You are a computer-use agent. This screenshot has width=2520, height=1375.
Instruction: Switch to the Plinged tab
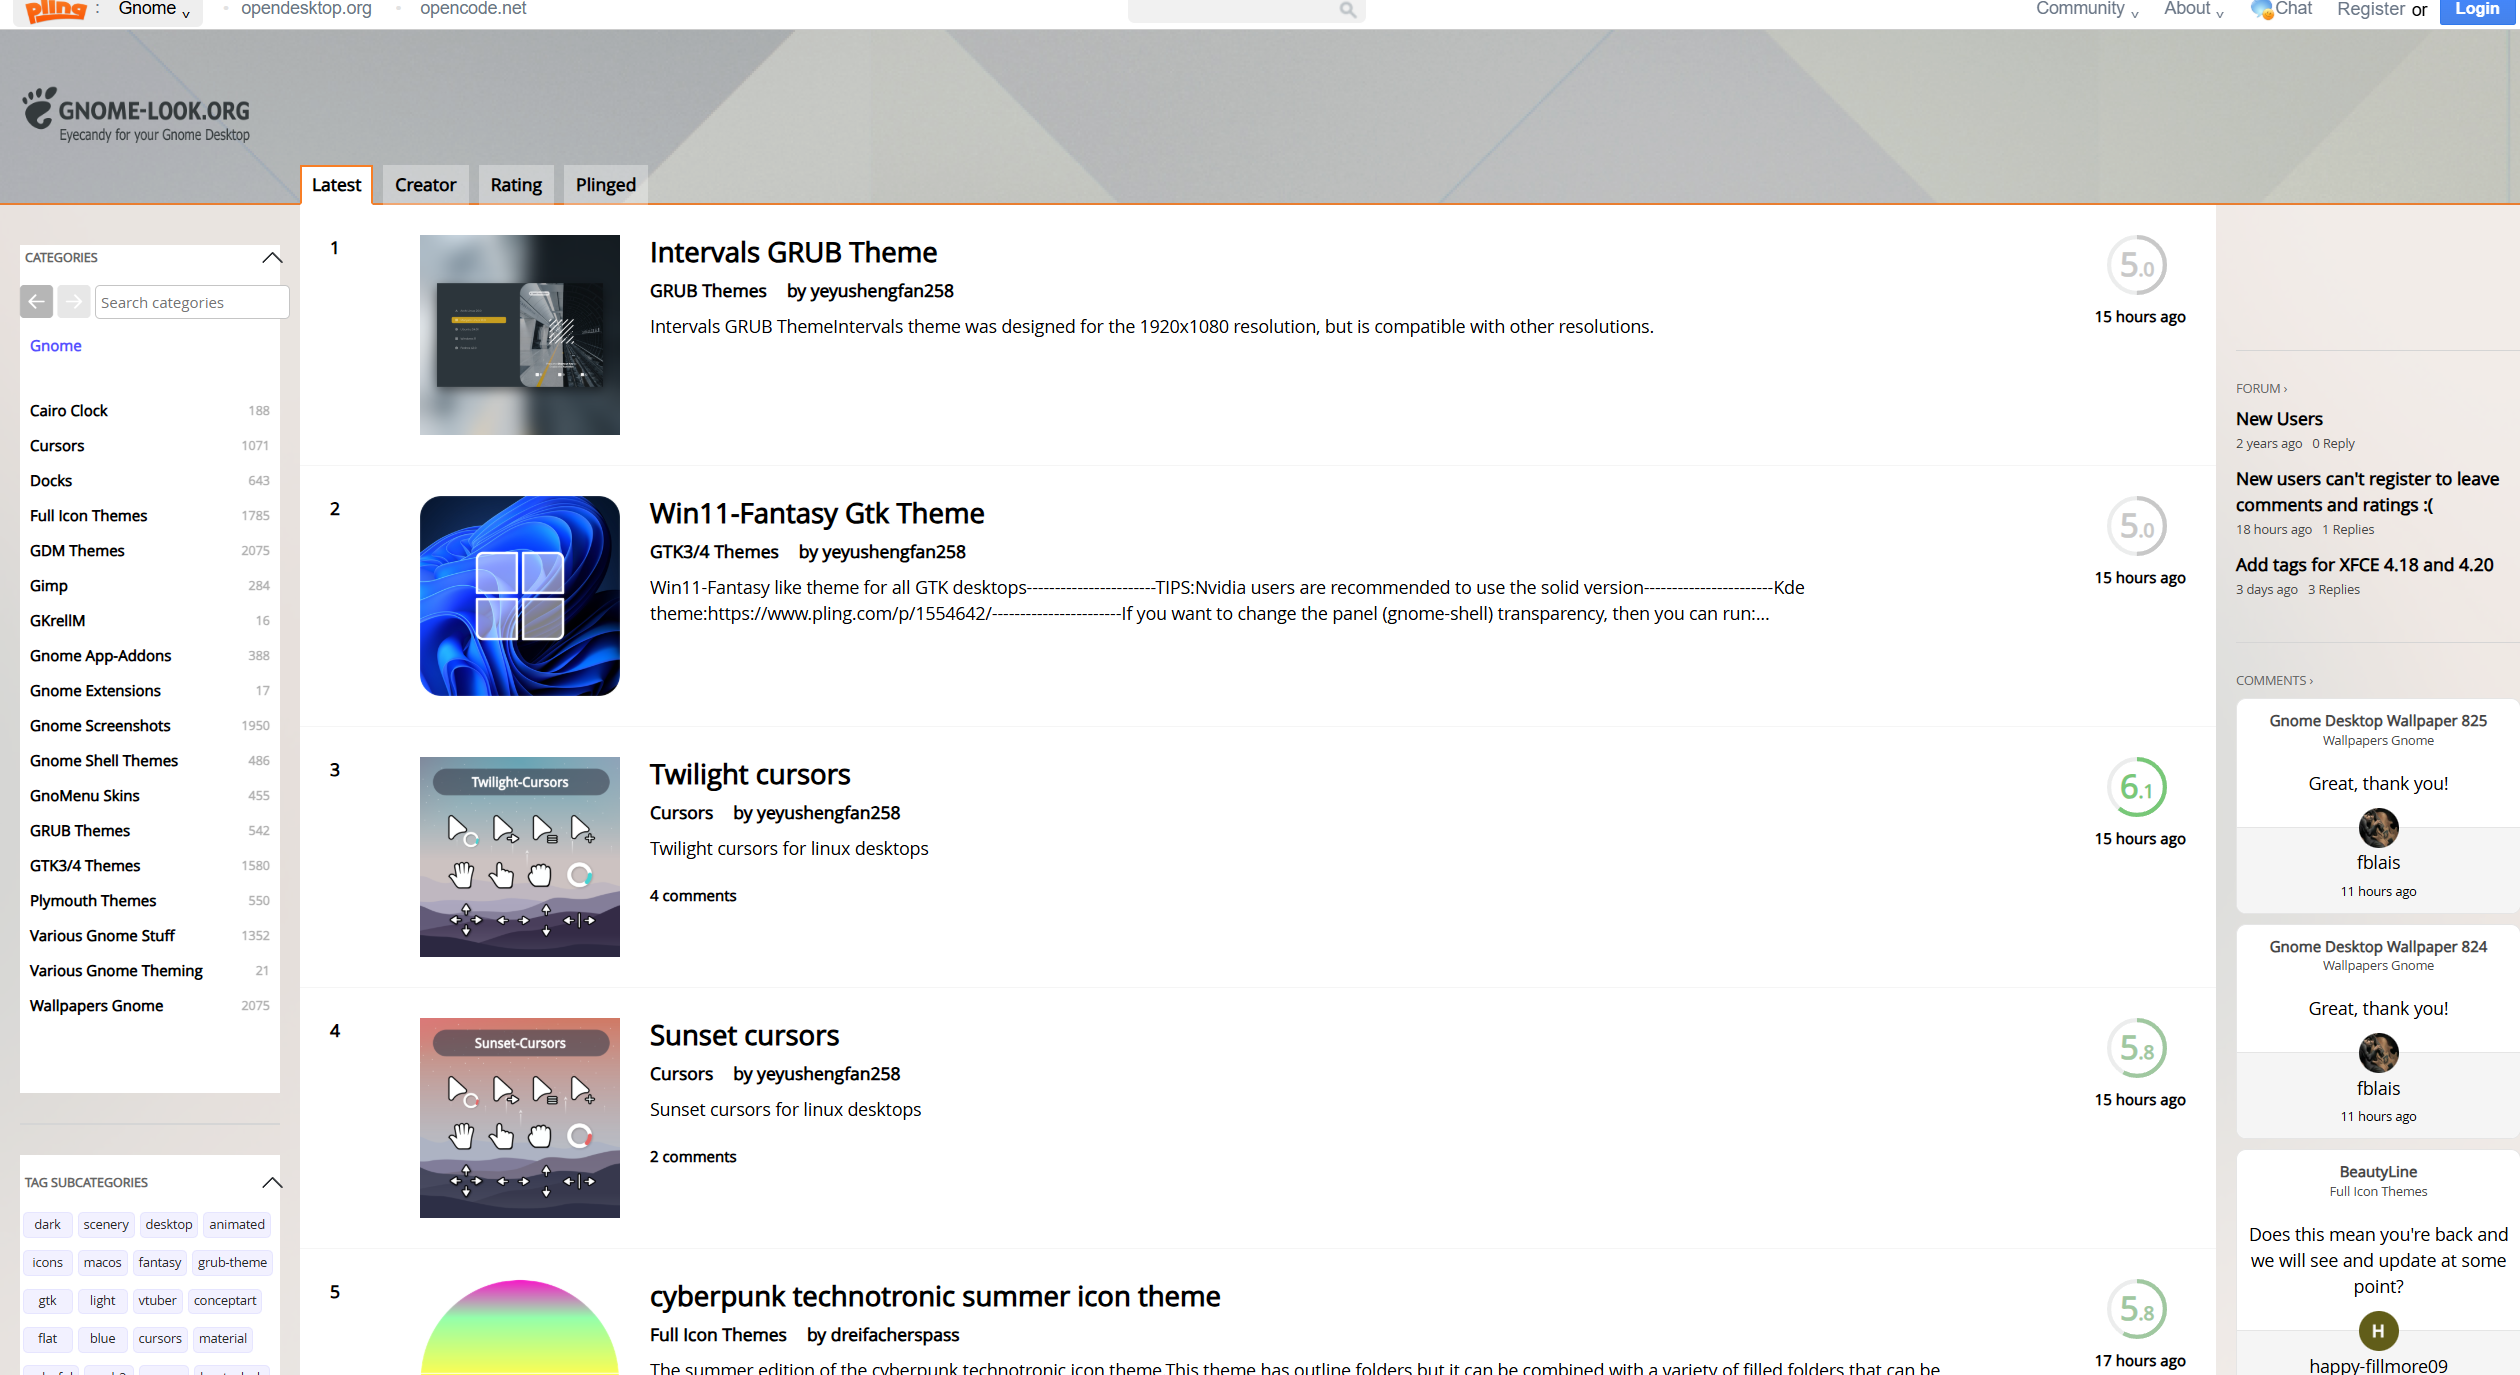tap(605, 185)
